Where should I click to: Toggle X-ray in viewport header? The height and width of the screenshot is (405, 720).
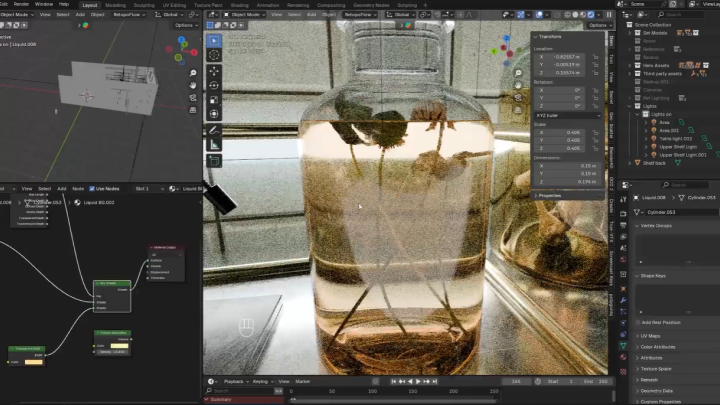(557, 15)
